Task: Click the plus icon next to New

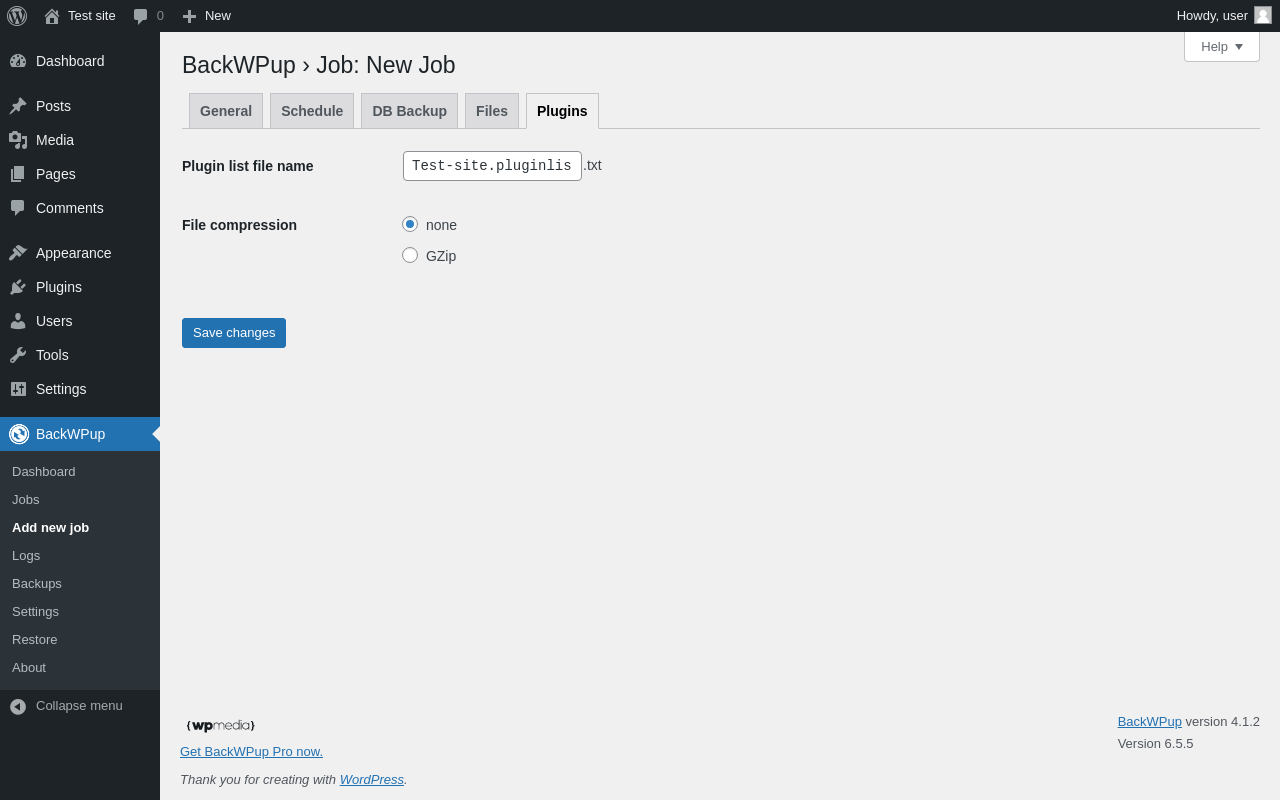Action: 189,16
